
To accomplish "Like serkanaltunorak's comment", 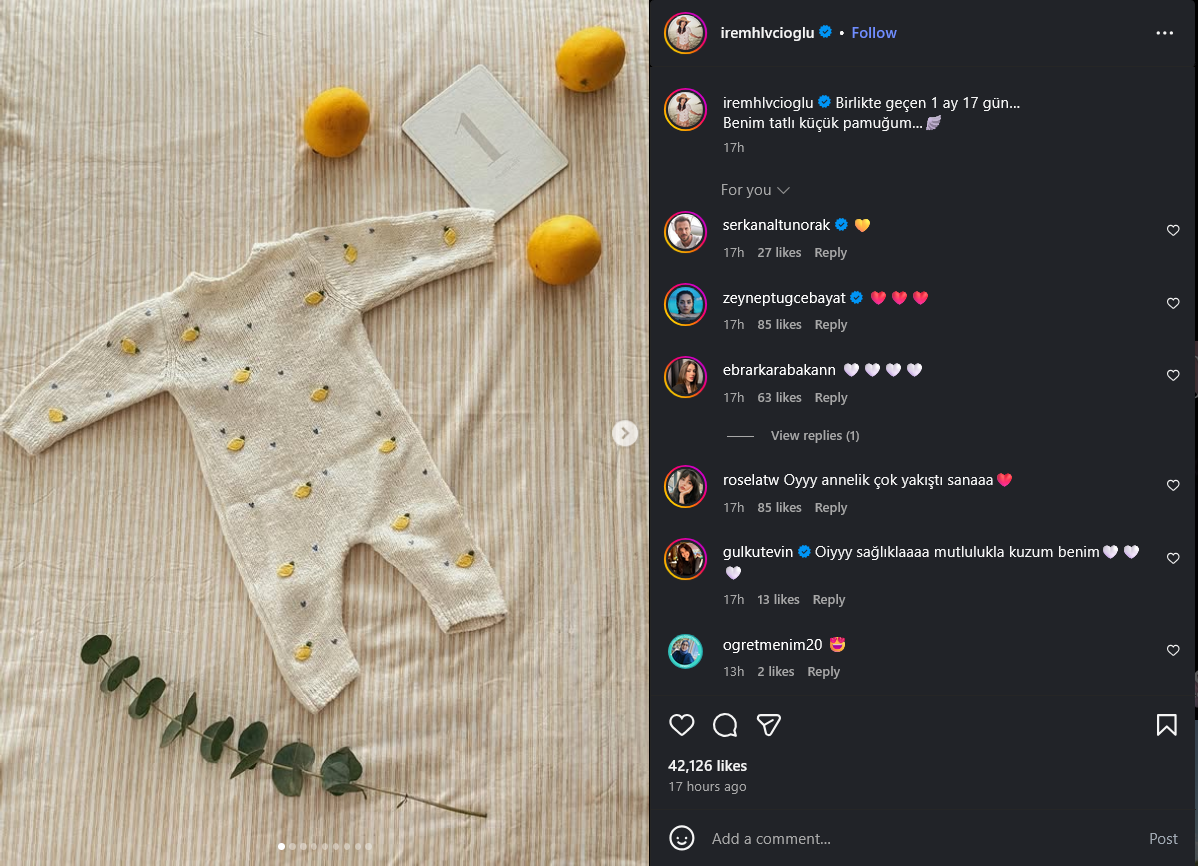I will coord(1173,231).
